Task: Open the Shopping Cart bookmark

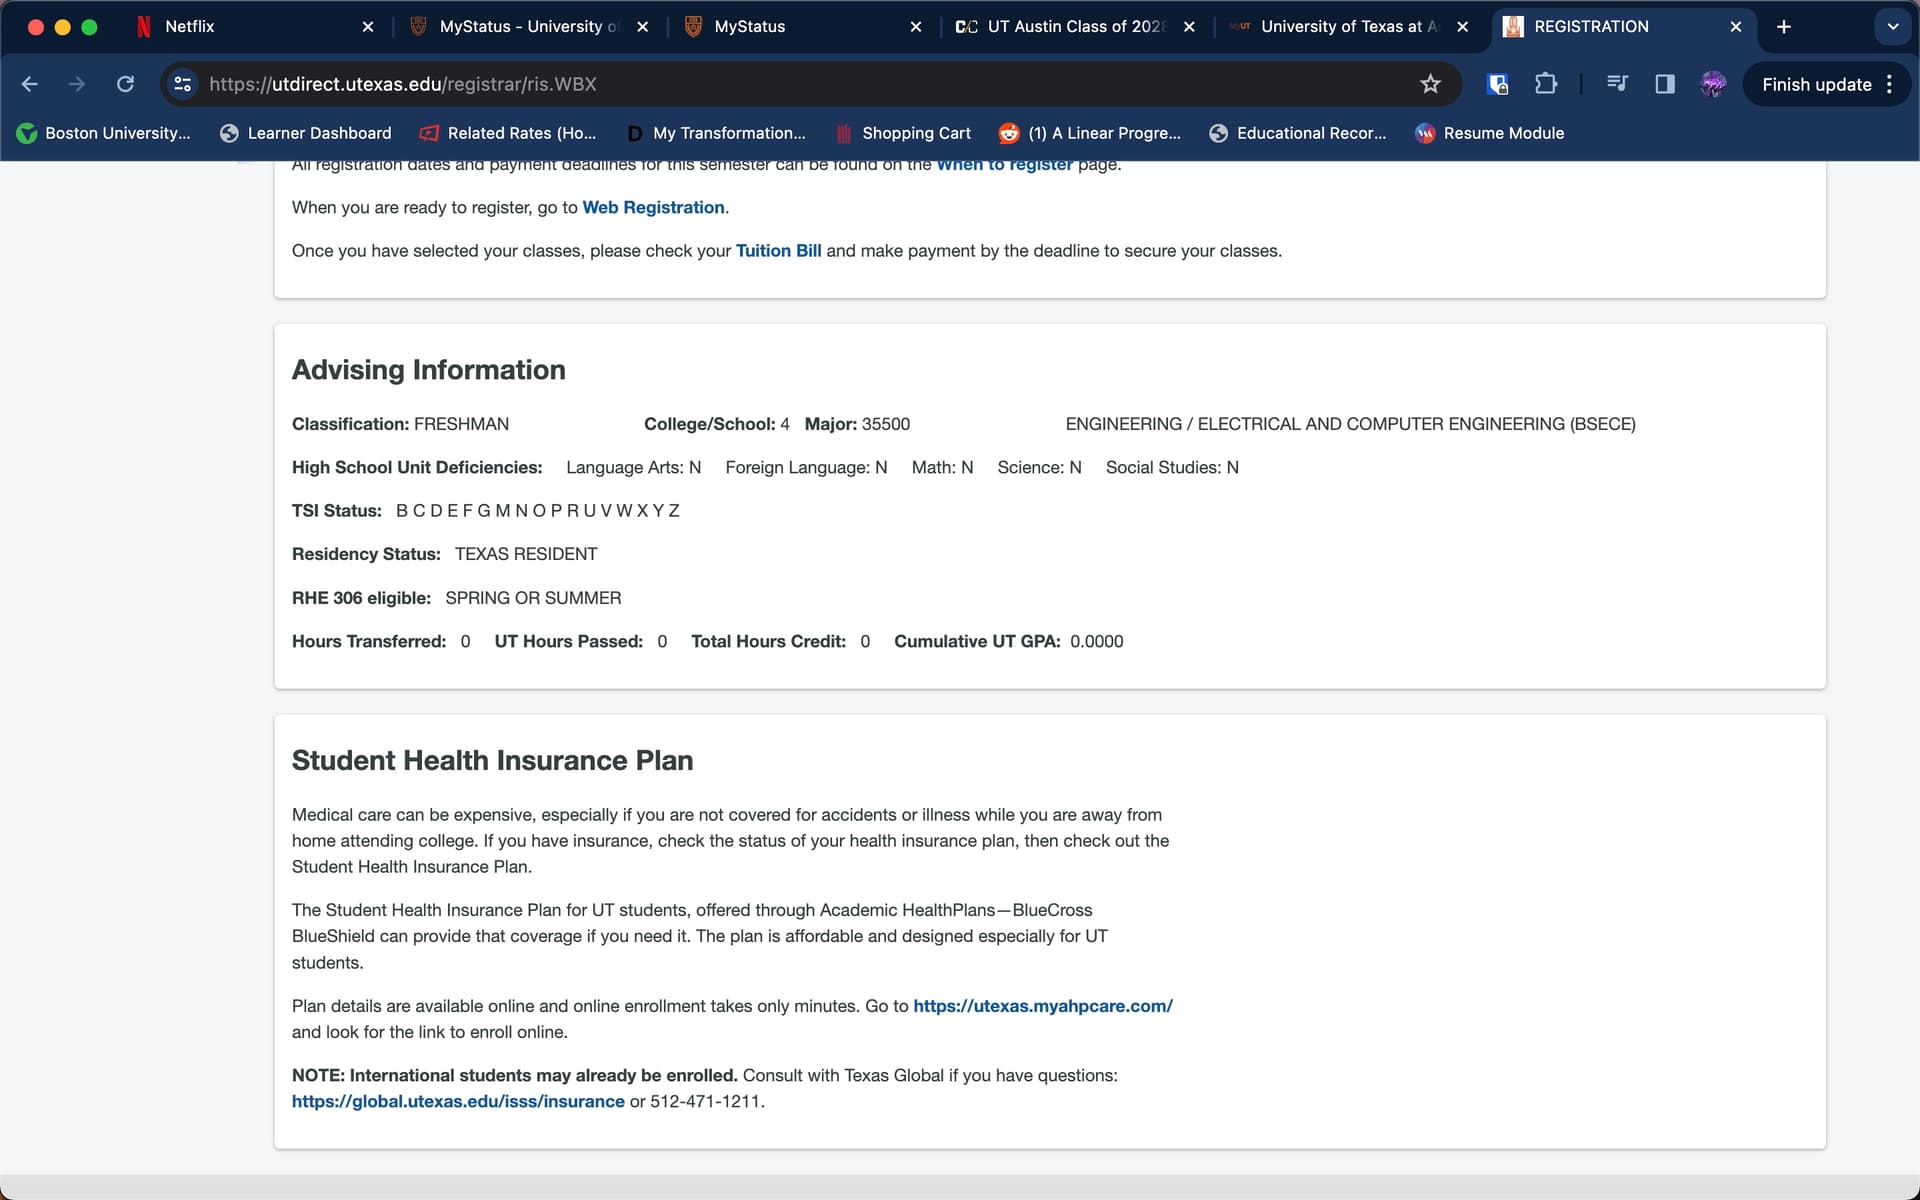Action: coord(903,133)
